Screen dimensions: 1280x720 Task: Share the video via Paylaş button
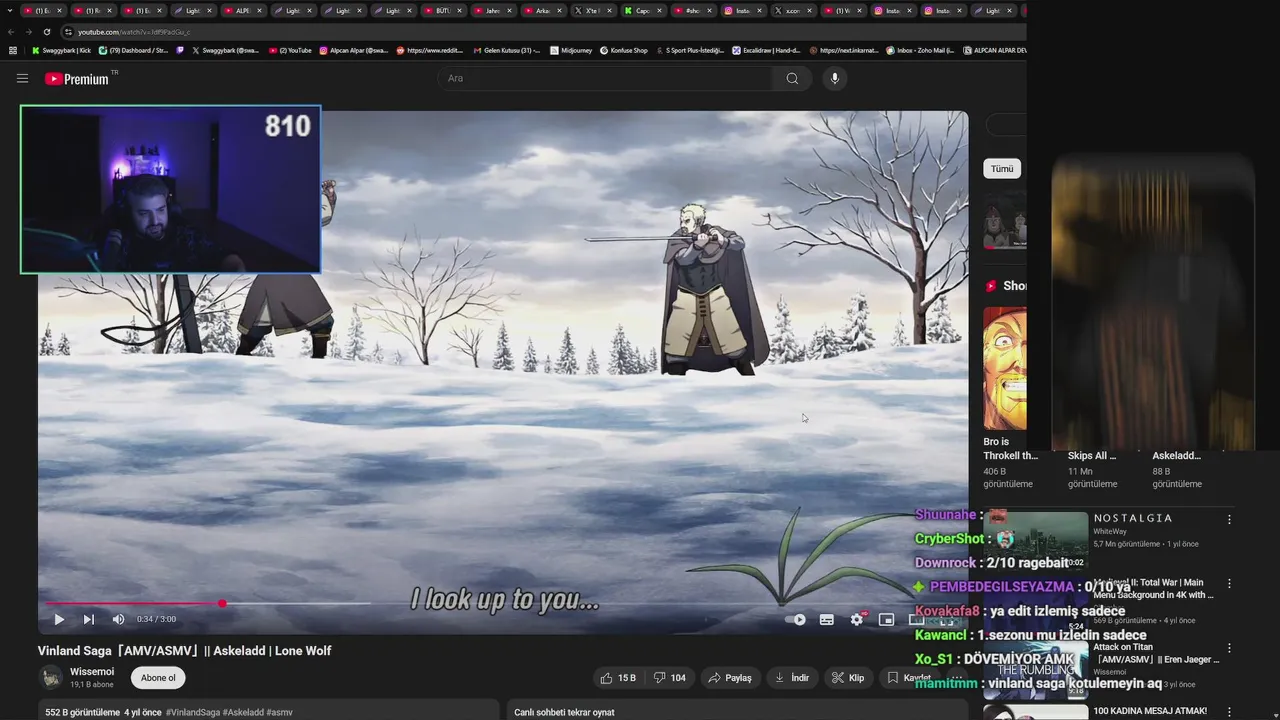click(x=730, y=677)
